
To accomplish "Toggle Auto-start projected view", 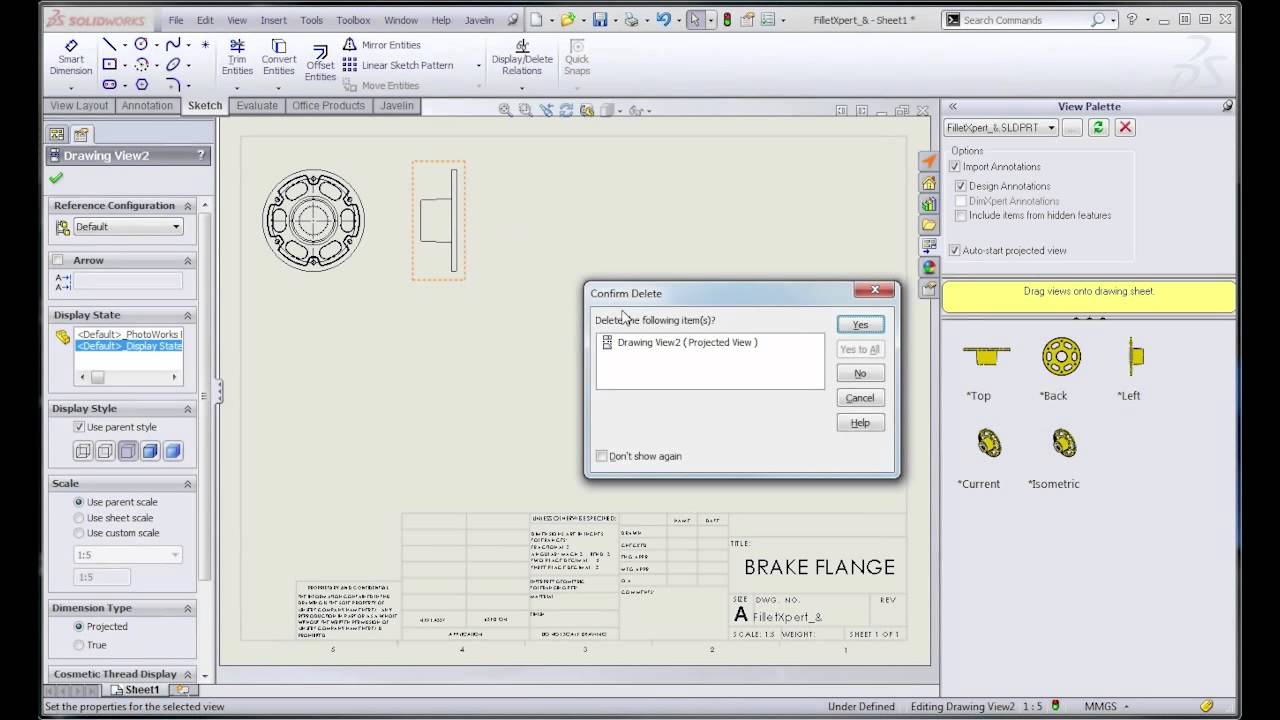I will (x=954, y=251).
